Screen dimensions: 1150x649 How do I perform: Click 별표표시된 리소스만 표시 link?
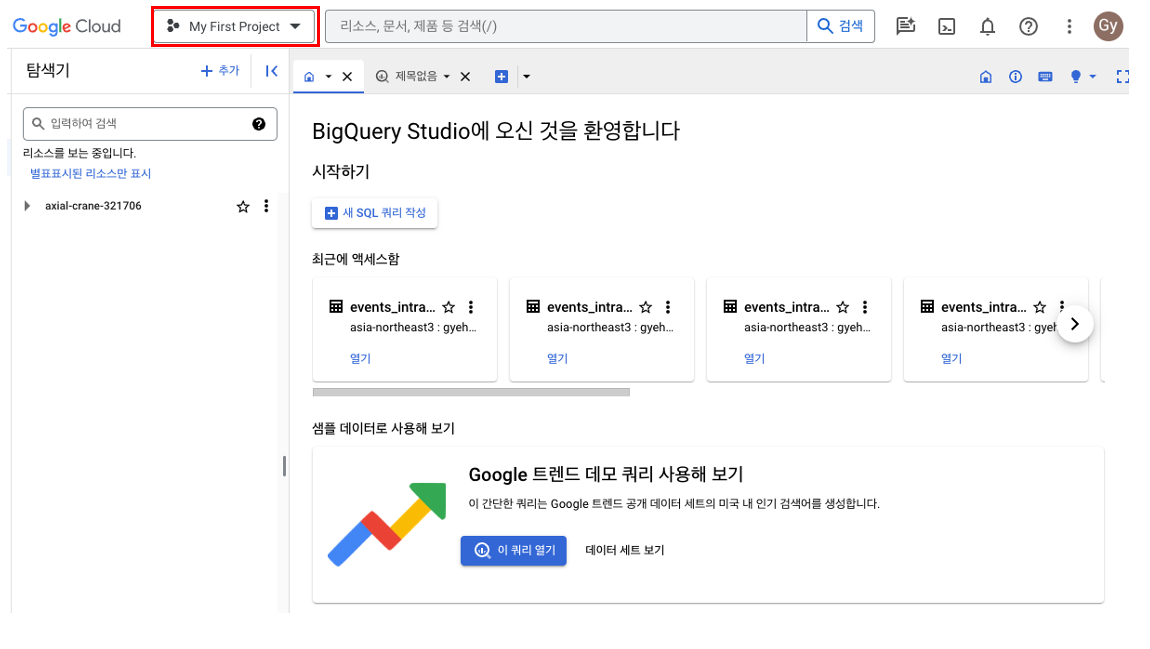[x=90, y=174]
